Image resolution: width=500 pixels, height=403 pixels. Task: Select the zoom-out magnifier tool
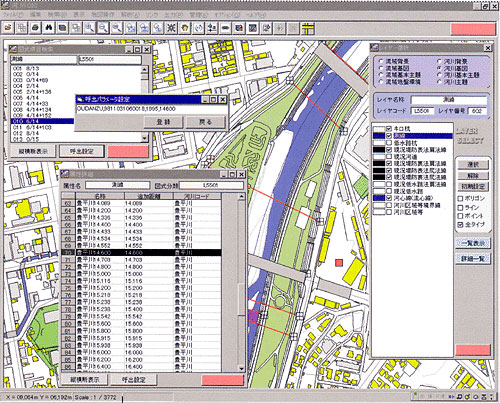[x=103, y=28]
